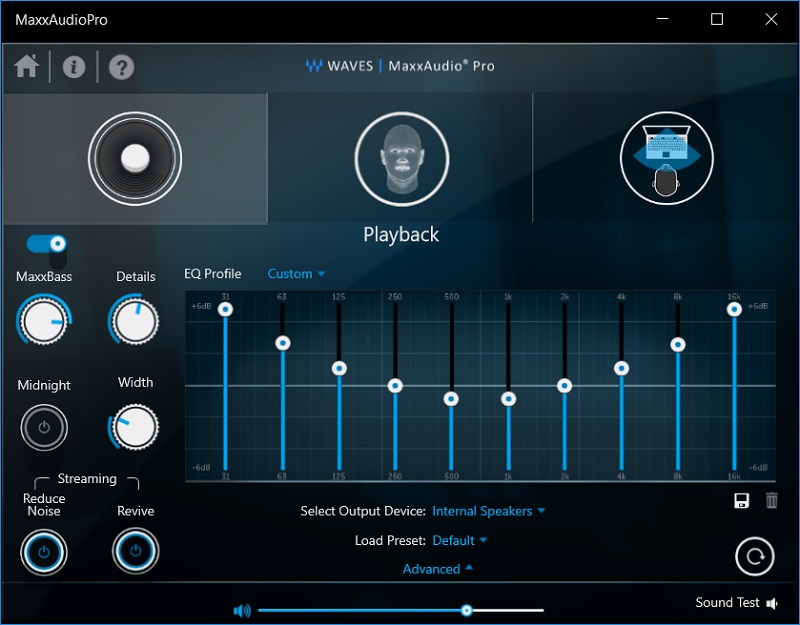
Task: Open the EQ Profile Custom dropdown
Action: pyautogui.click(x=296, y=274)
